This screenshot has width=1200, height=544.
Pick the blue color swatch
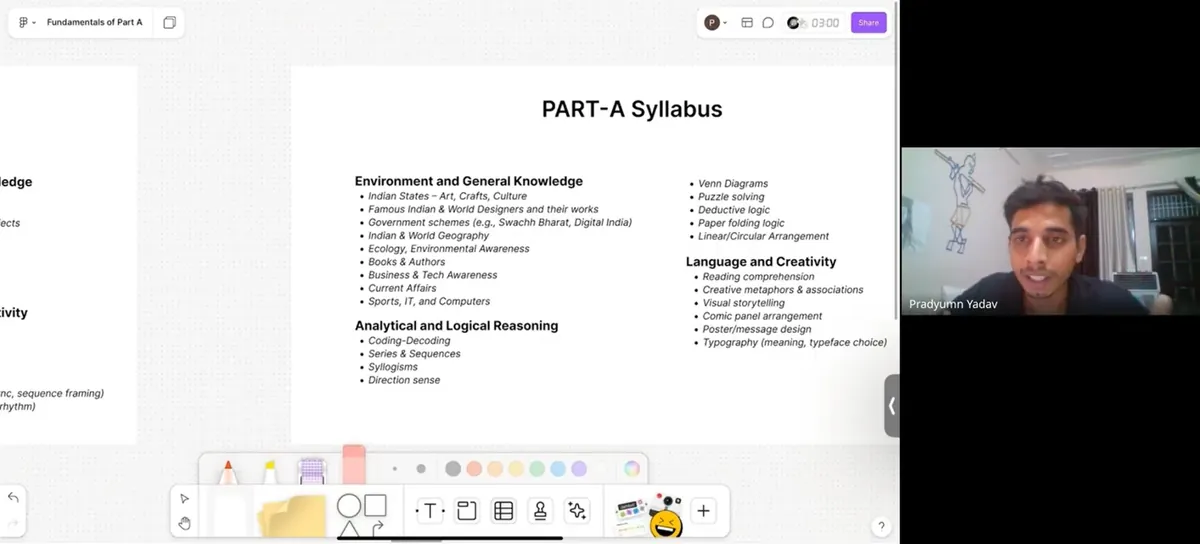click(x=558, y=468)
